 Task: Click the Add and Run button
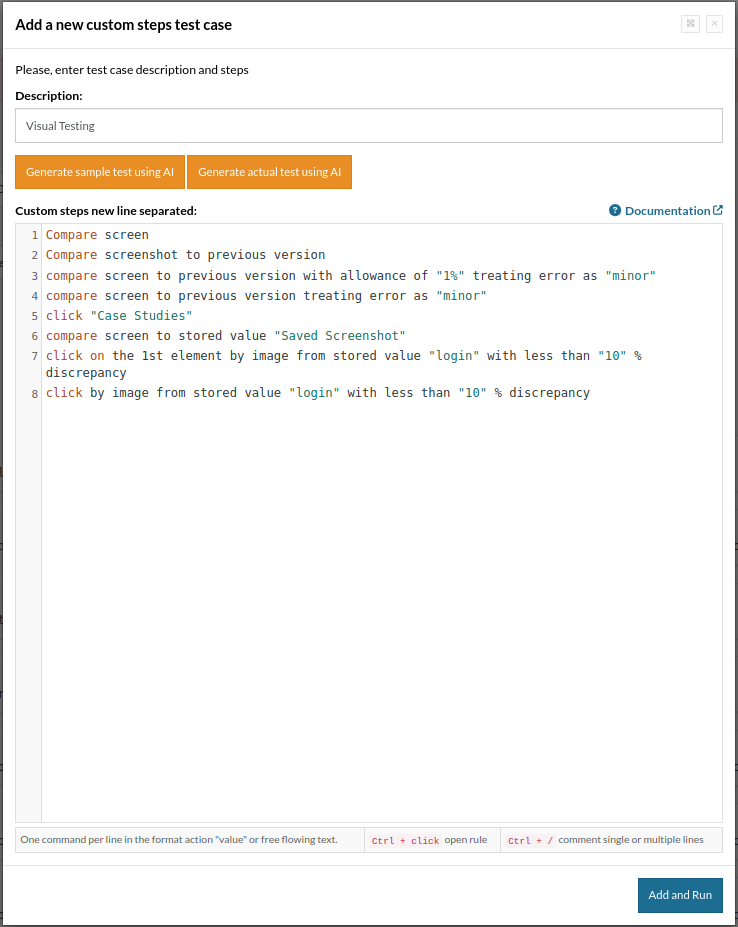[x=680, y=895]
